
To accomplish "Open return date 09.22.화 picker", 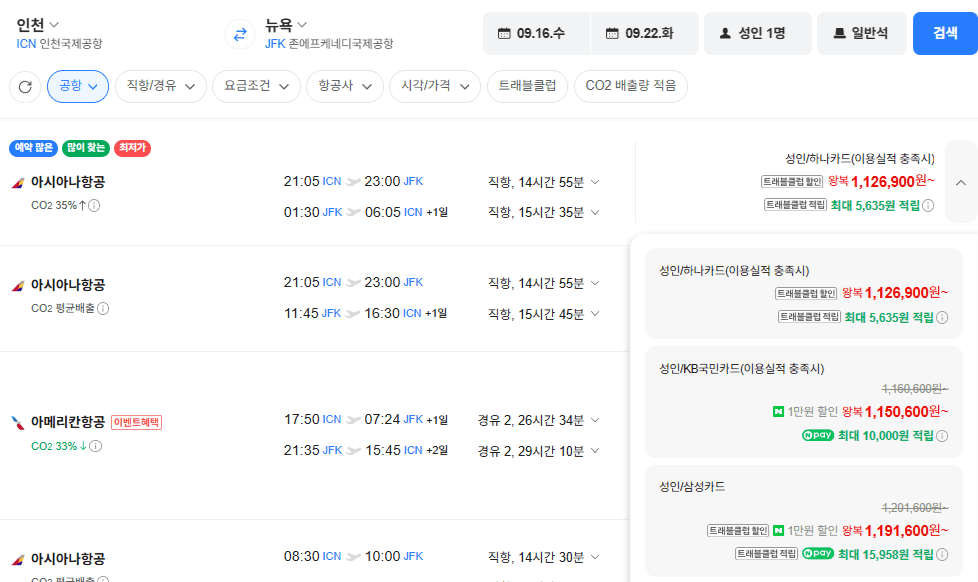I will [x=645, y=34].
